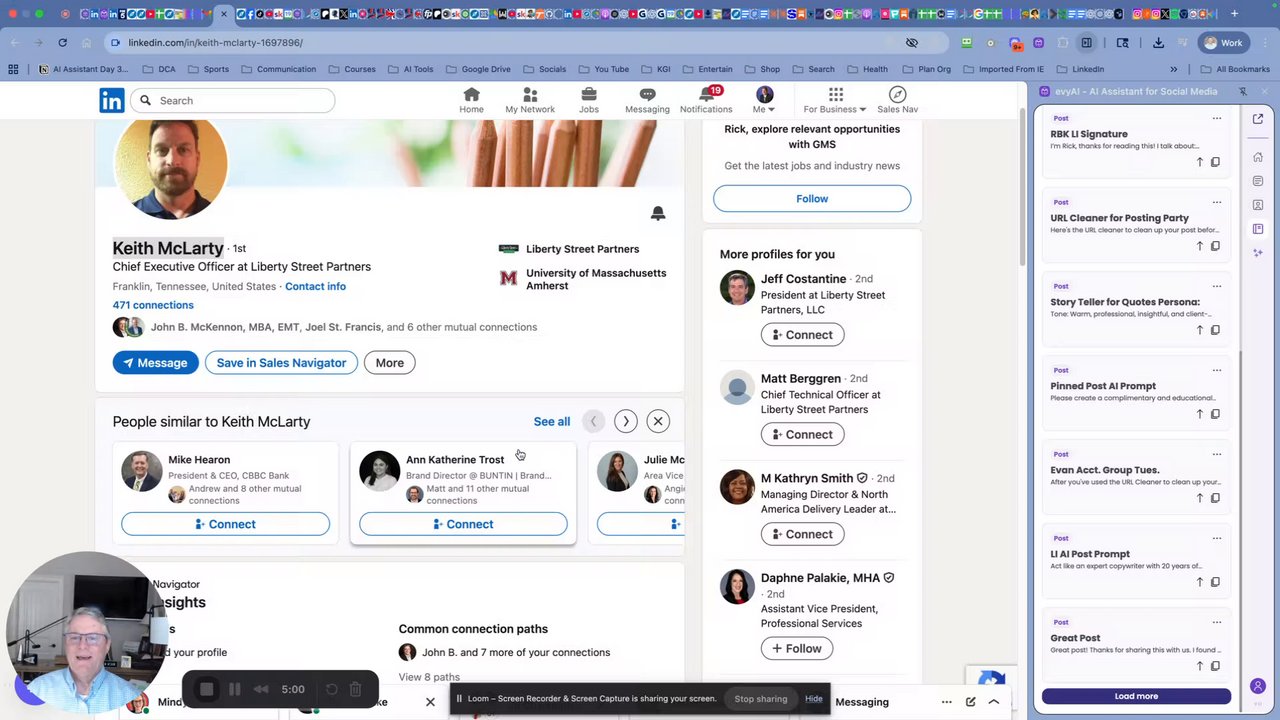Copy the RBK LI Signature post
Screen dimensions: 1280x720
[1215, 162]
